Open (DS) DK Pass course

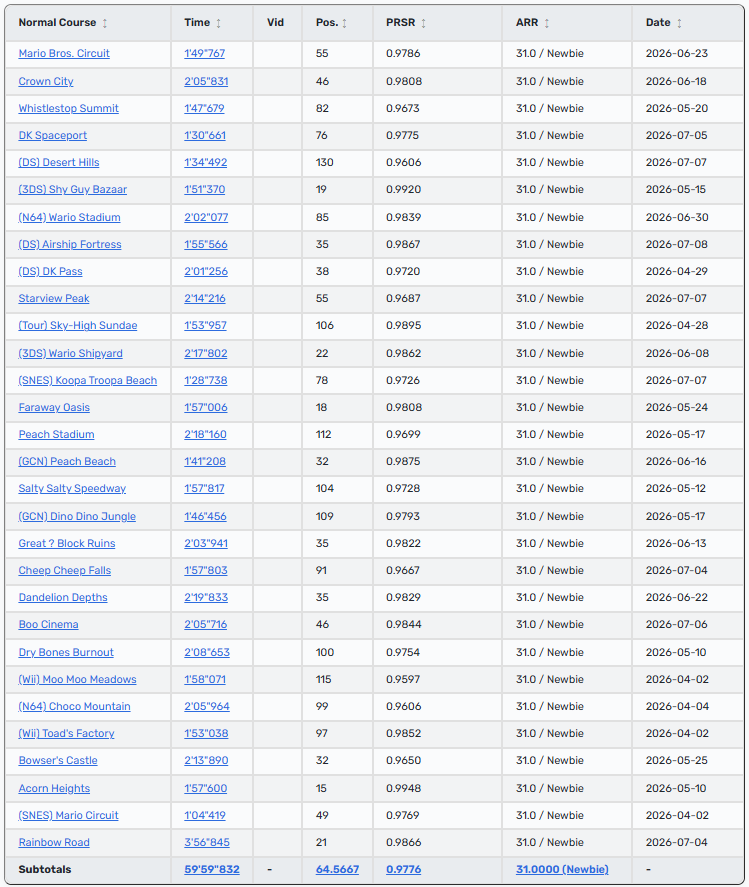pos(50,272)
